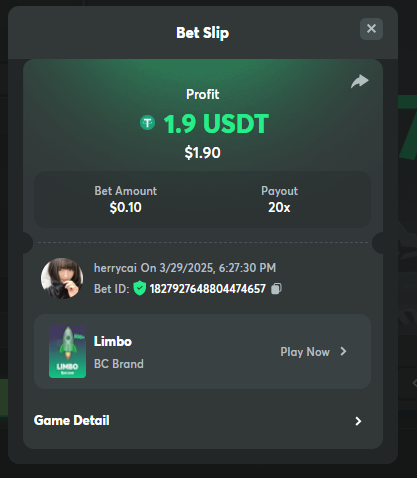The image size is (417, 478).
Task: Click the 20x Payout value
Action: tap(279, 207)
